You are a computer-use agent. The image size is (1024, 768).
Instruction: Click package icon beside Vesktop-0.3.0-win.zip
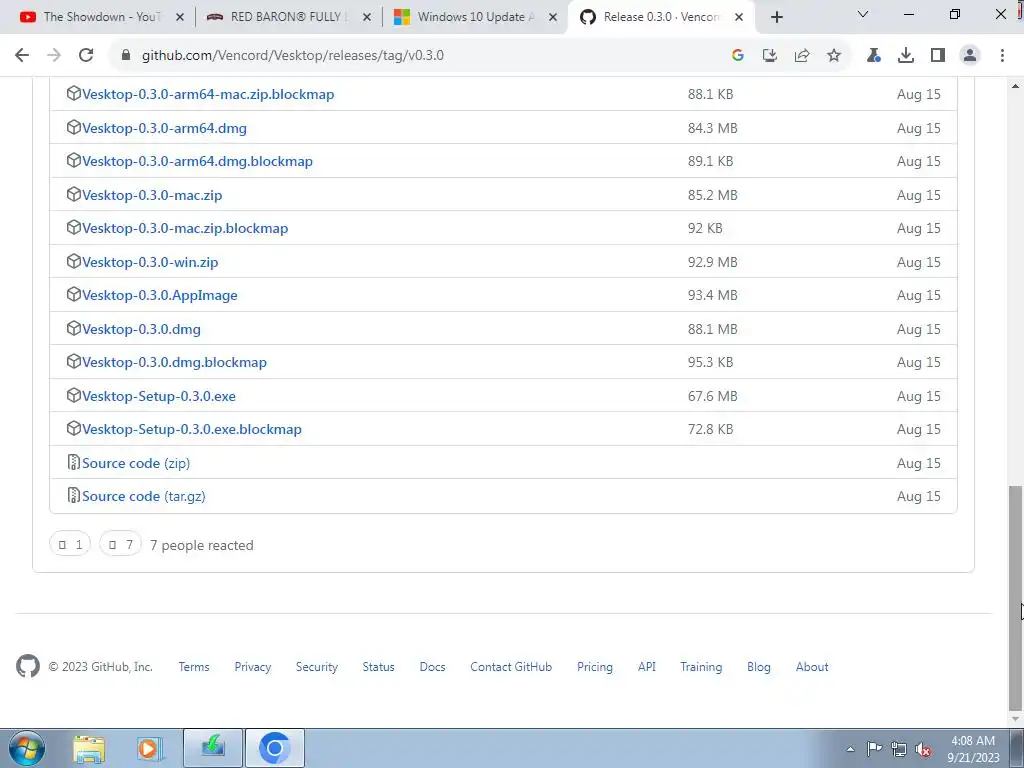click(74, 261)
